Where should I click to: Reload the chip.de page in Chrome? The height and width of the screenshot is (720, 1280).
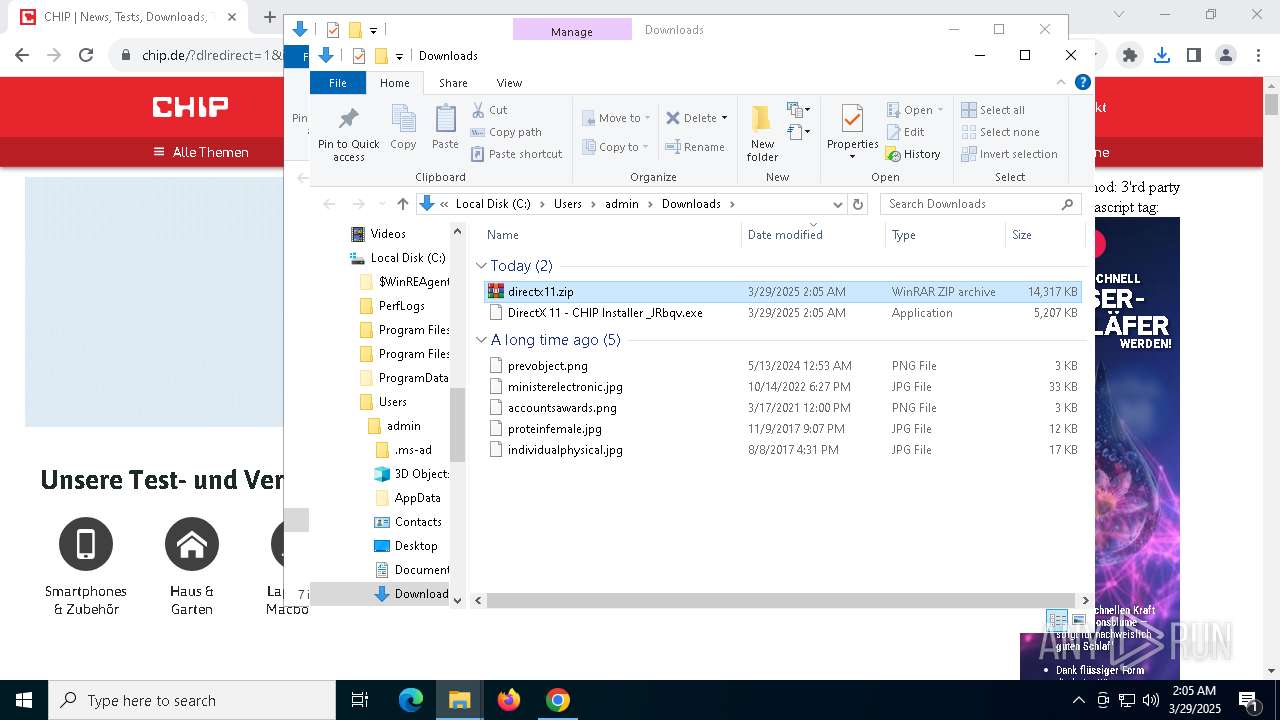86,56
